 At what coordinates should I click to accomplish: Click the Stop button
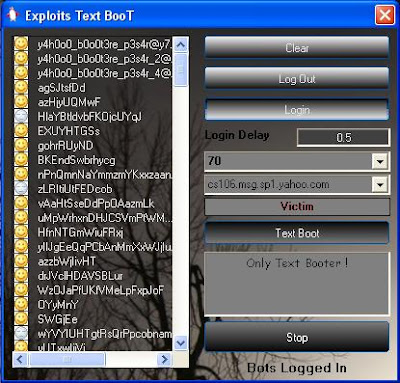pyautogui.click(x=297, y=337)
